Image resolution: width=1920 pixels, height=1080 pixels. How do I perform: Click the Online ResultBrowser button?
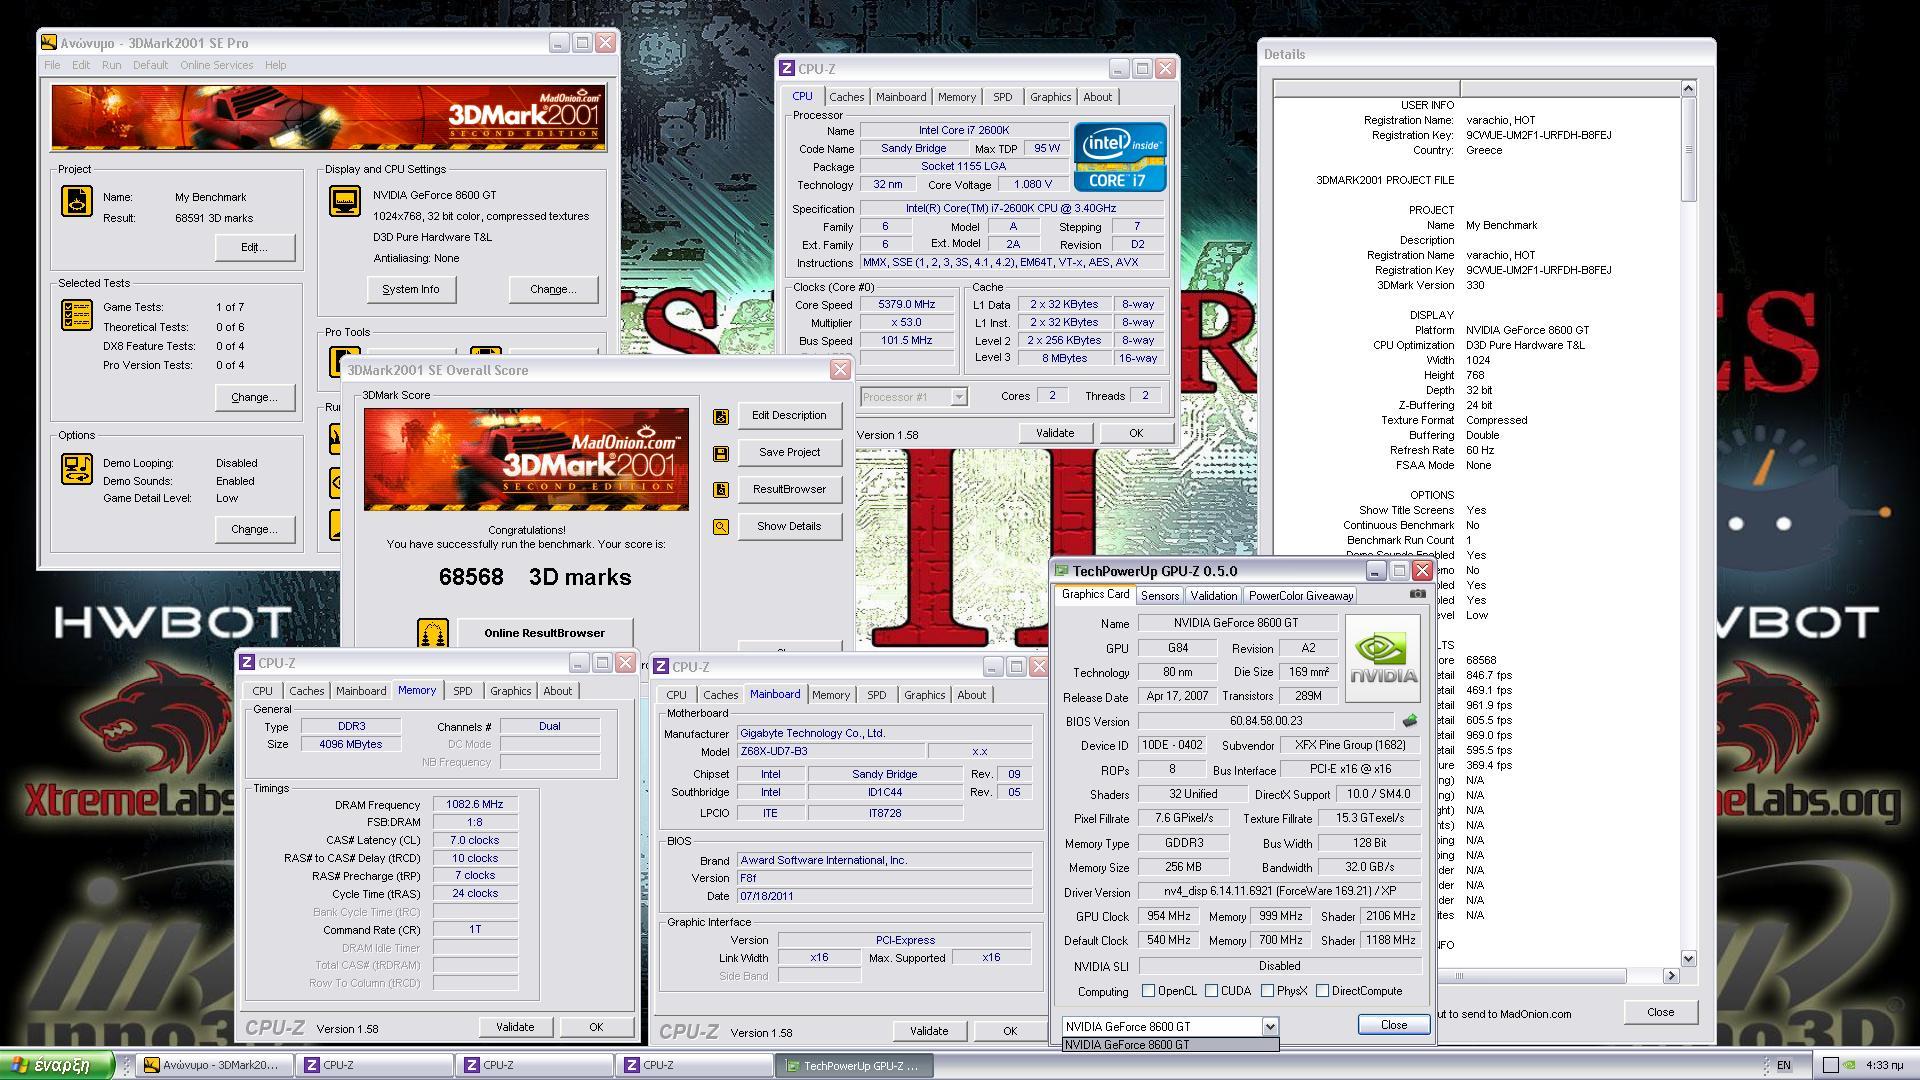point(544,633)
